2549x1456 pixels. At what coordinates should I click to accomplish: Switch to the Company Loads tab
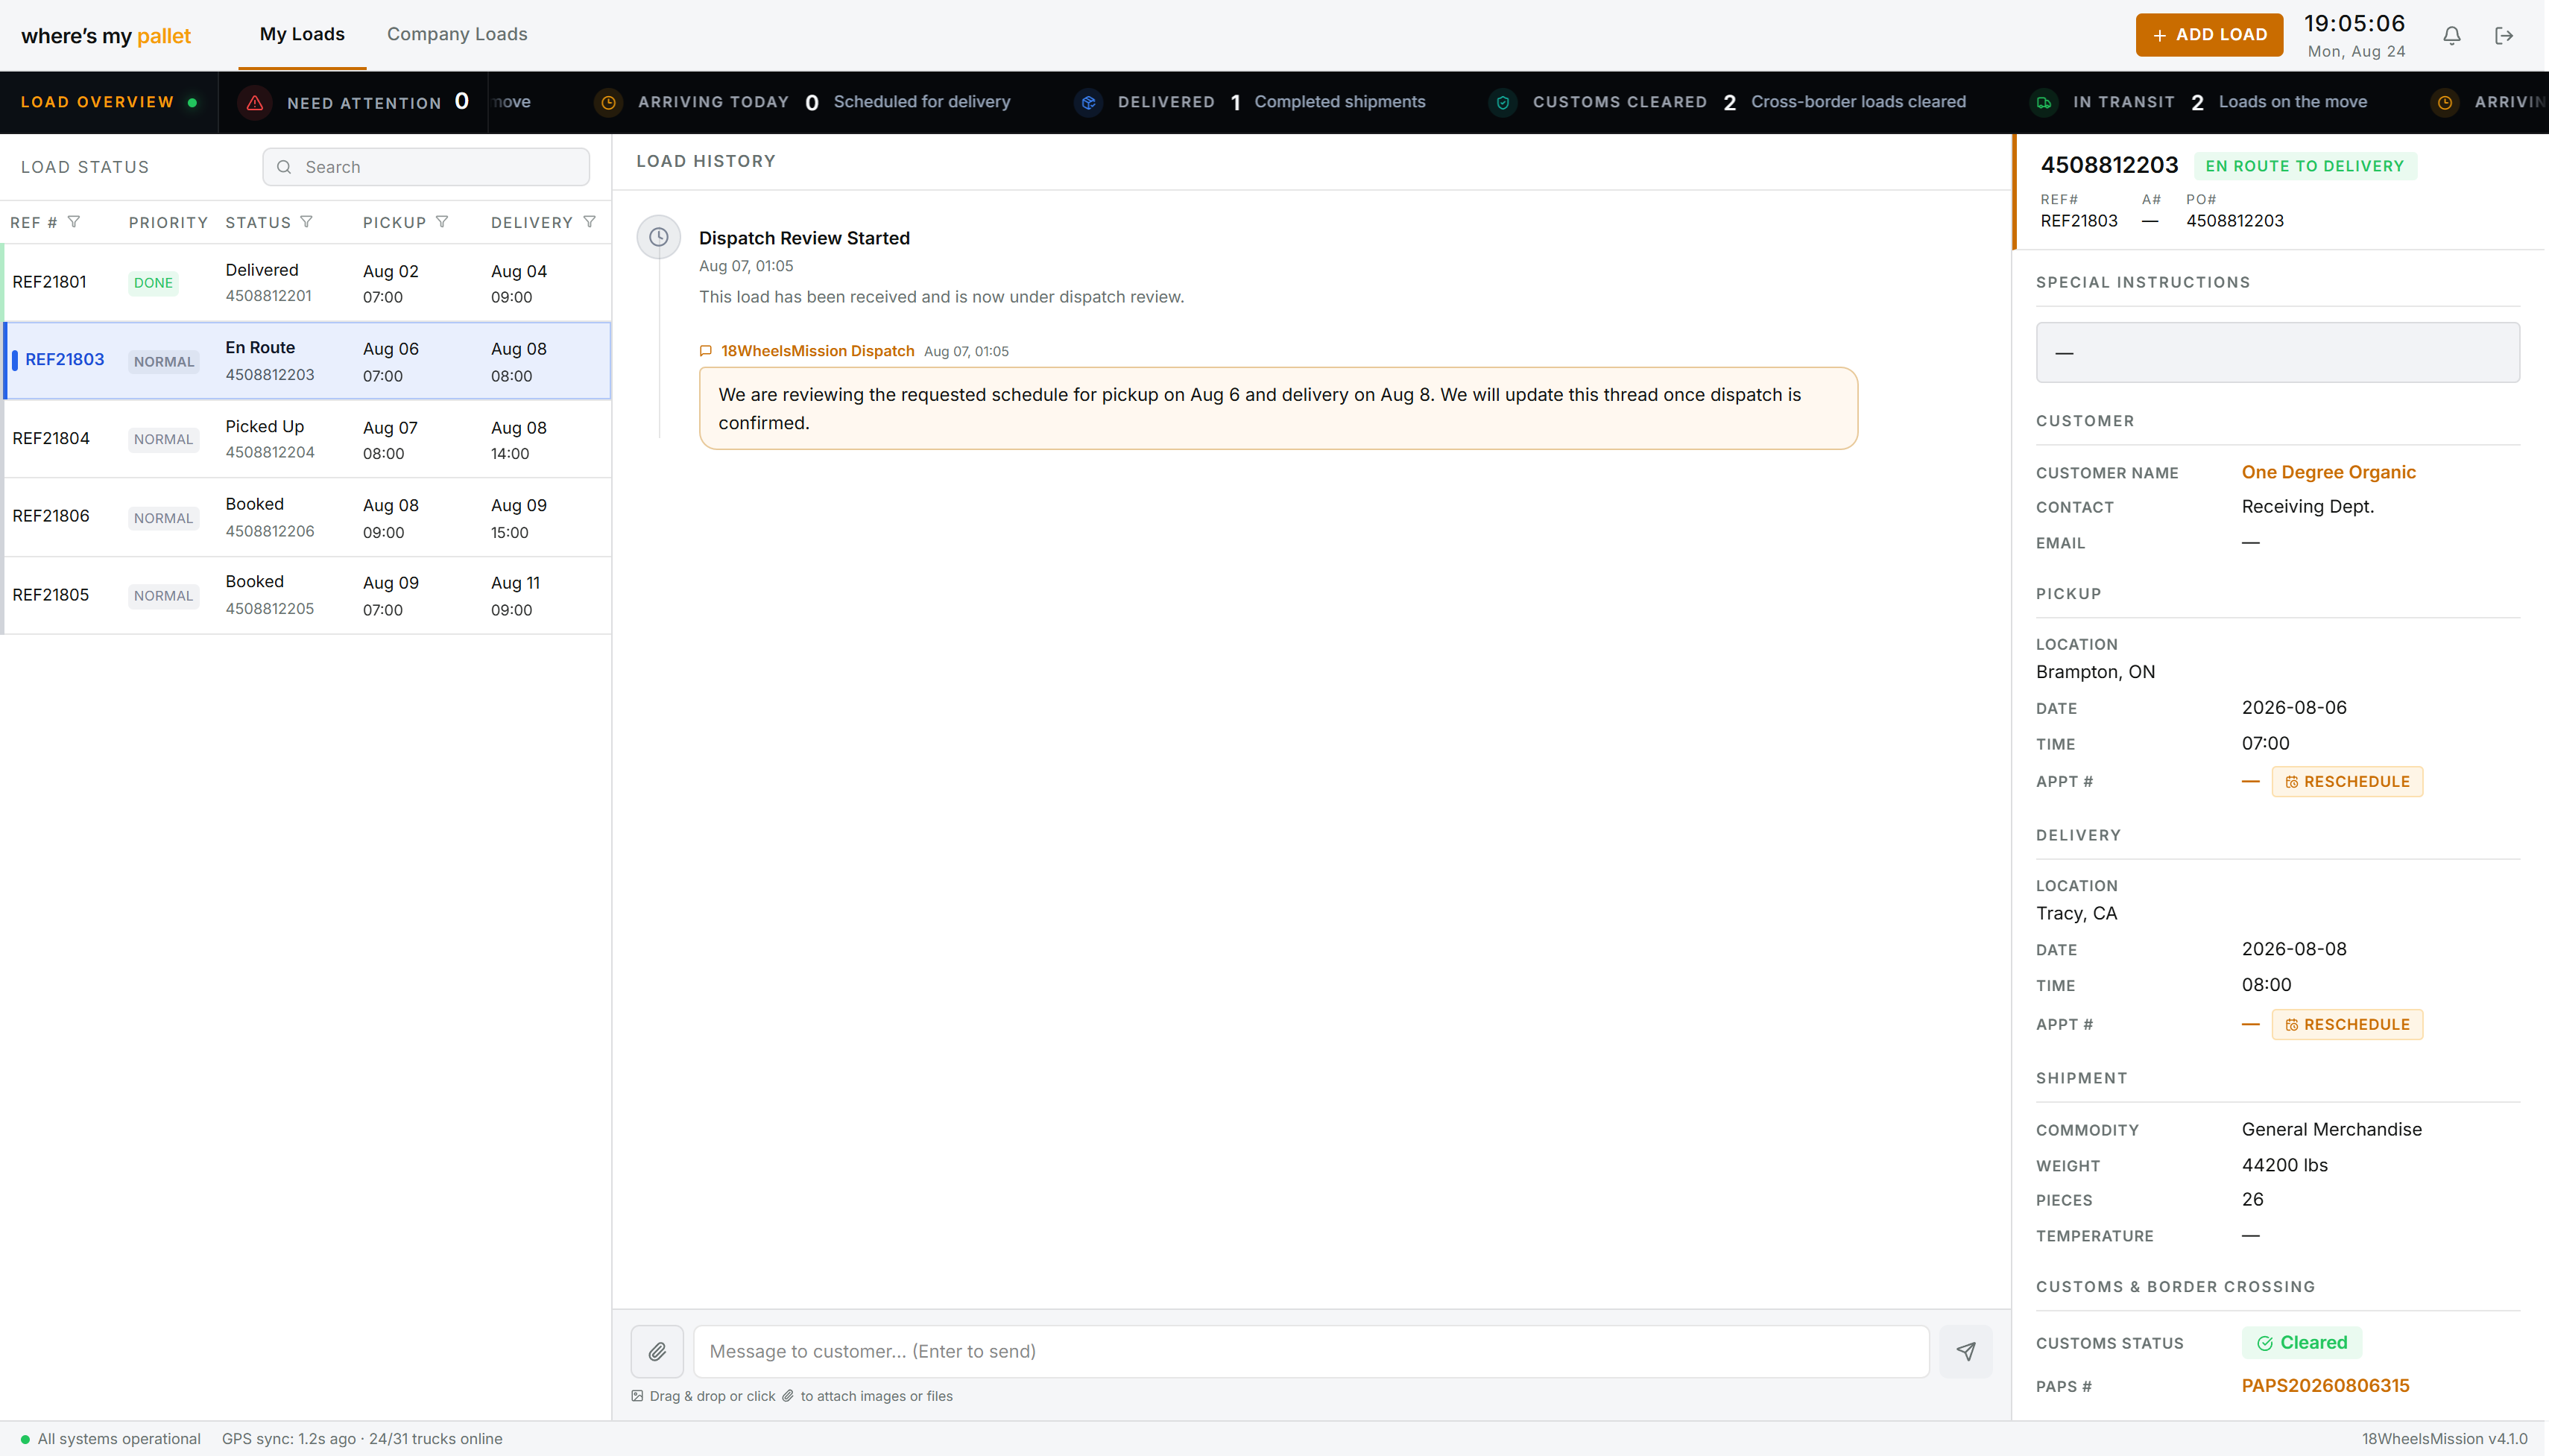point(457,34)
